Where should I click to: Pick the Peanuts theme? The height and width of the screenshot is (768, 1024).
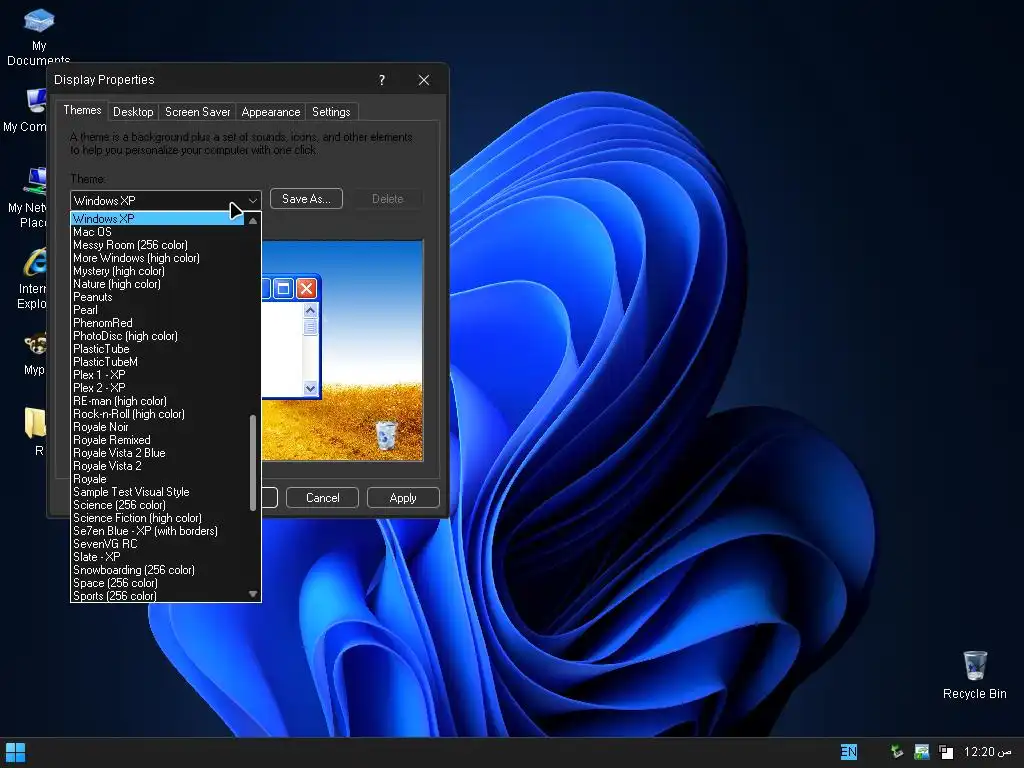pyautogui.click(x=157, y=297)
